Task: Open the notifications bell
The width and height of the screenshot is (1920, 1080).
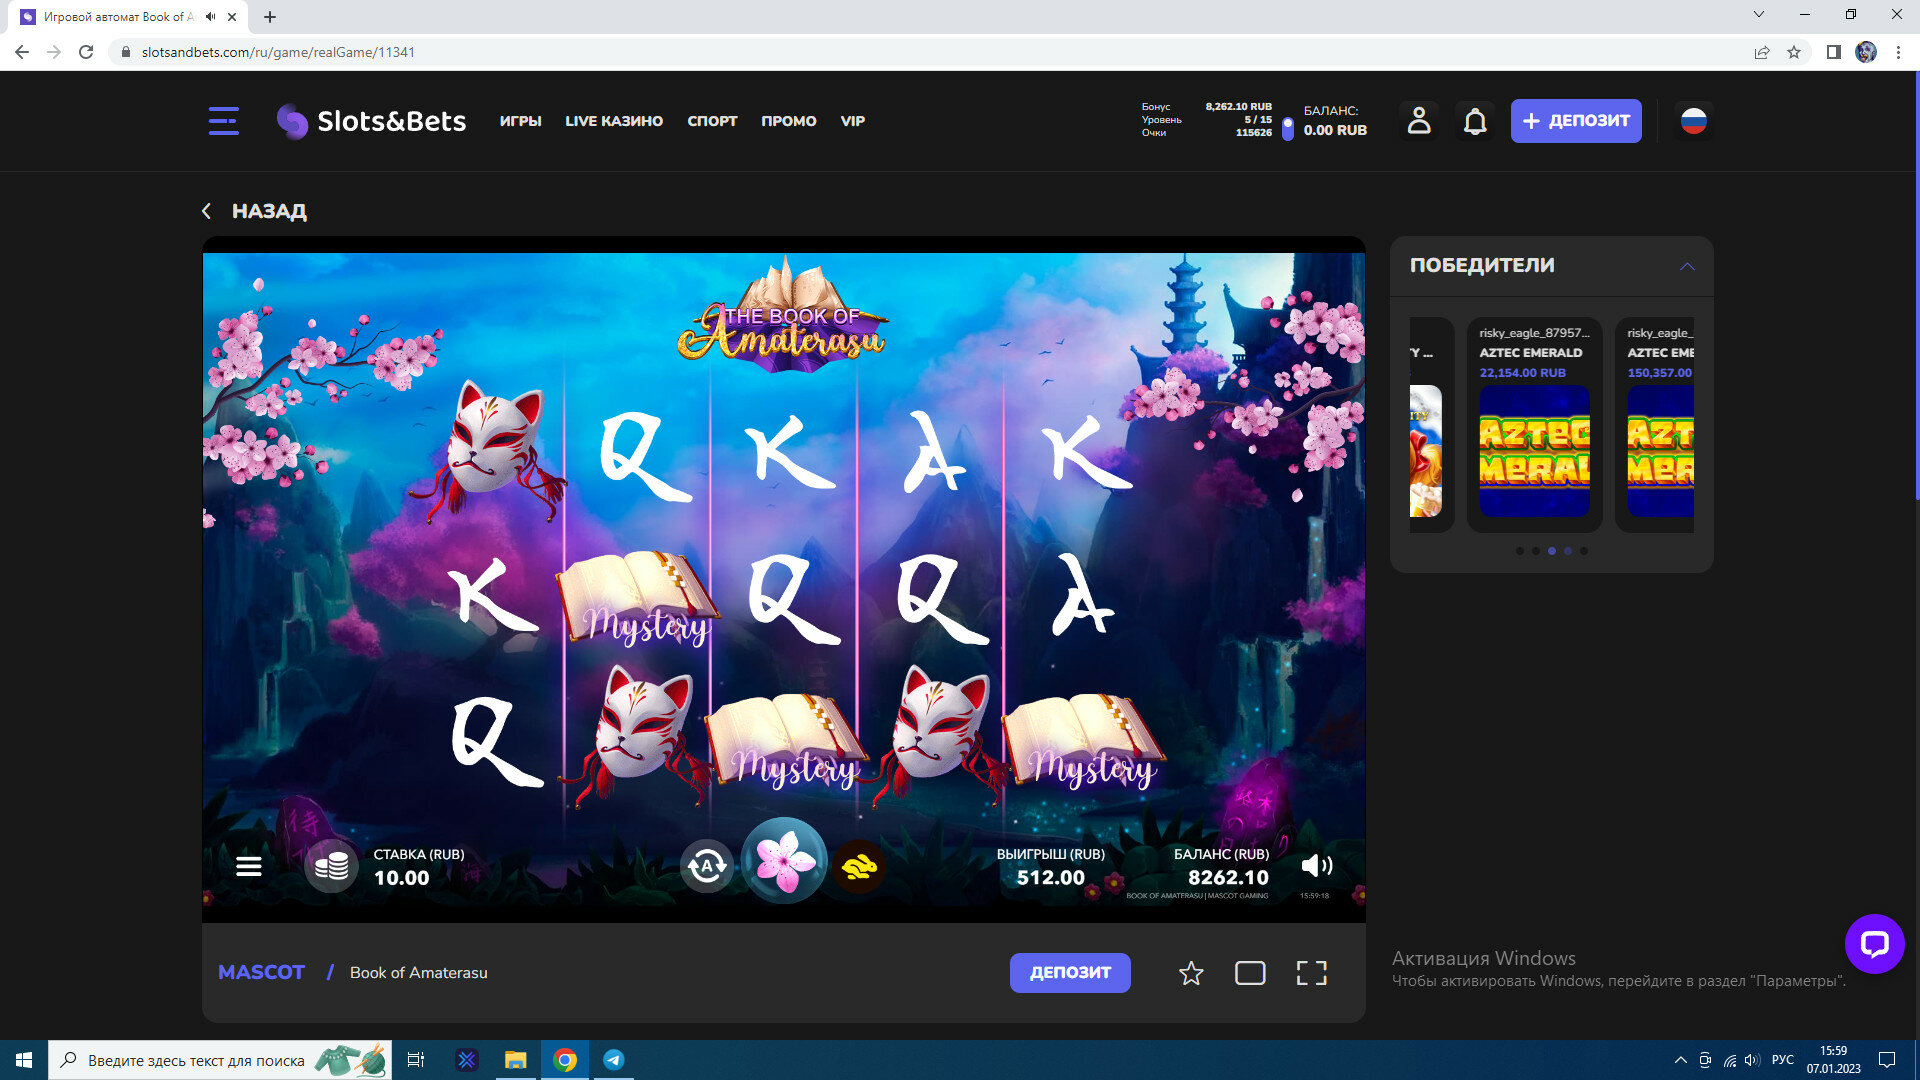Action: pyautogui.click(x=1475, y=121)
